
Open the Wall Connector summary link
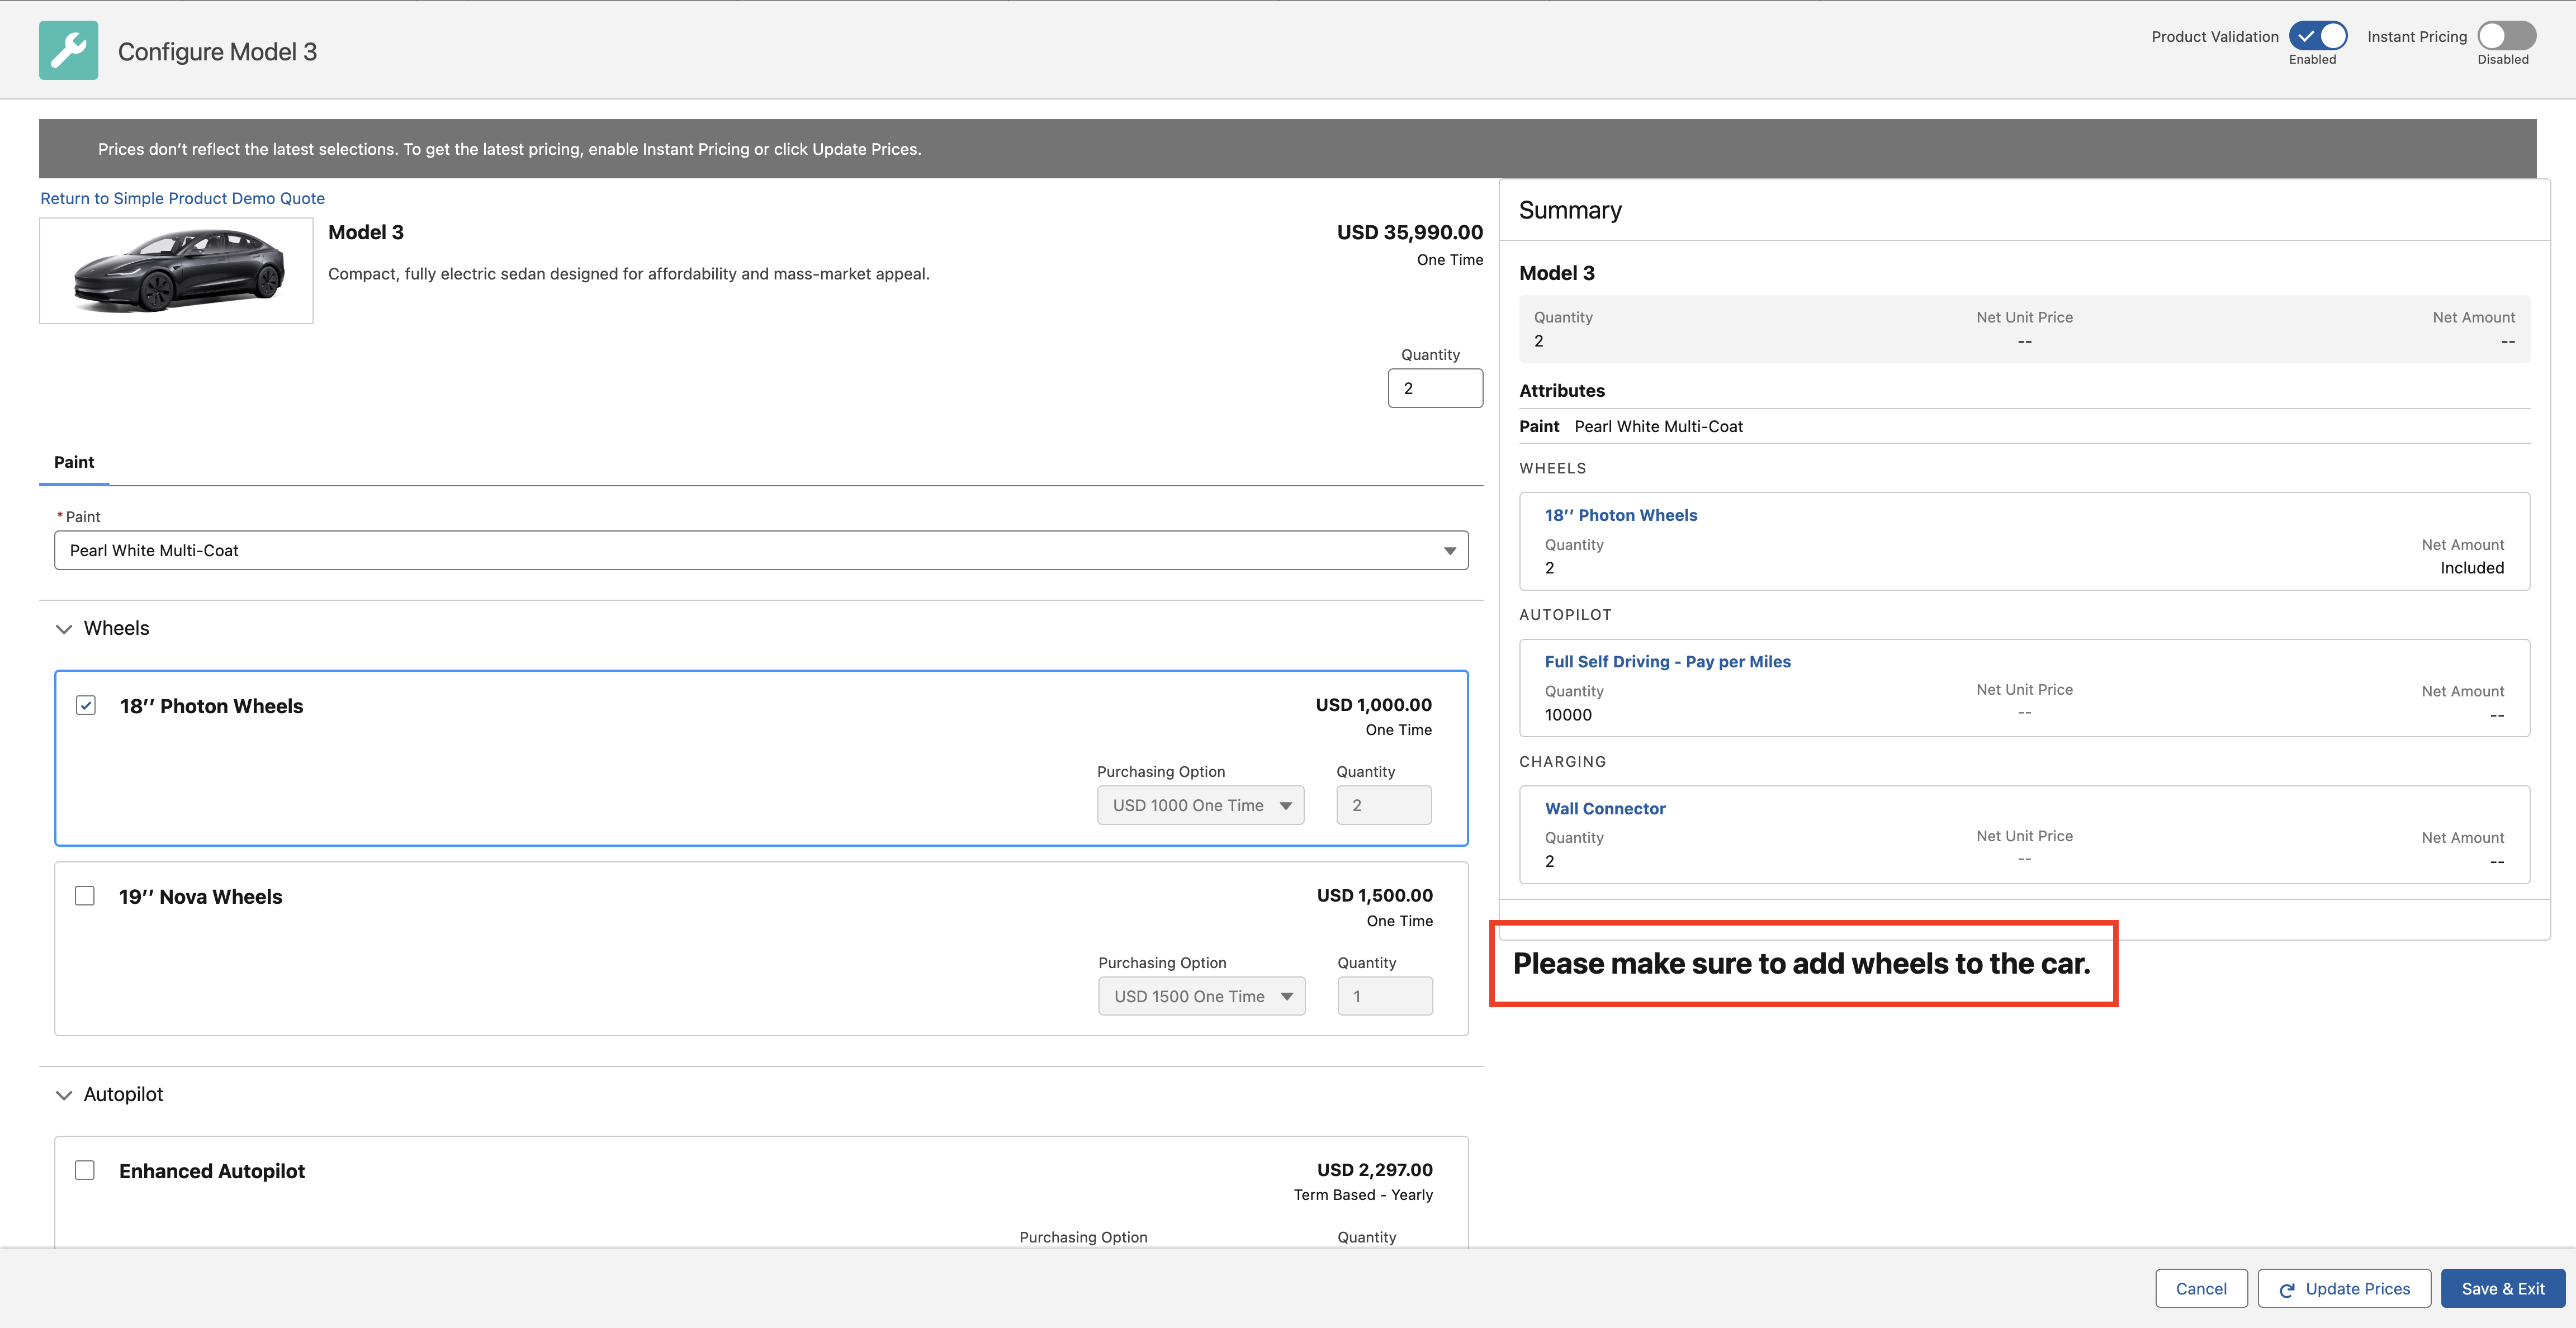(1605, 808)
